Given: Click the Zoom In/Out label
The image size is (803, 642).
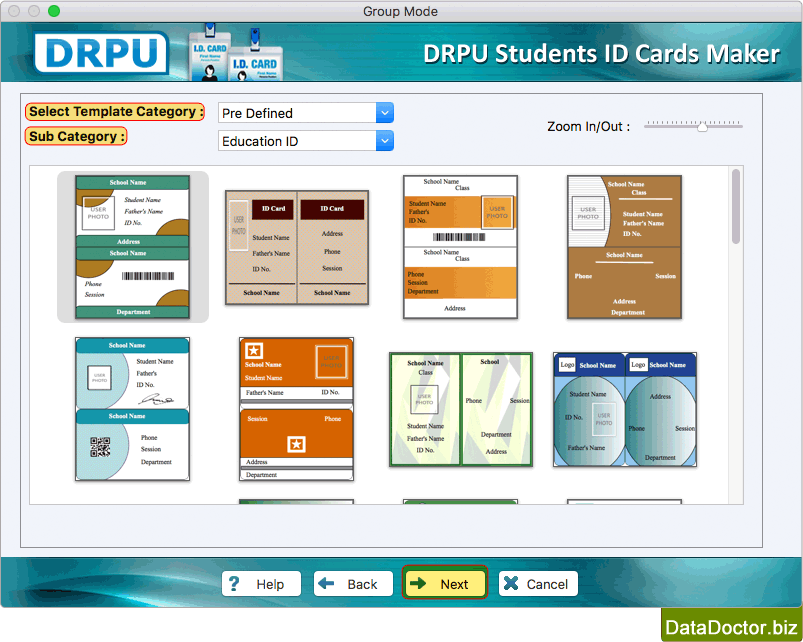Looking at the screenshot, I should (x=588, y=126).
